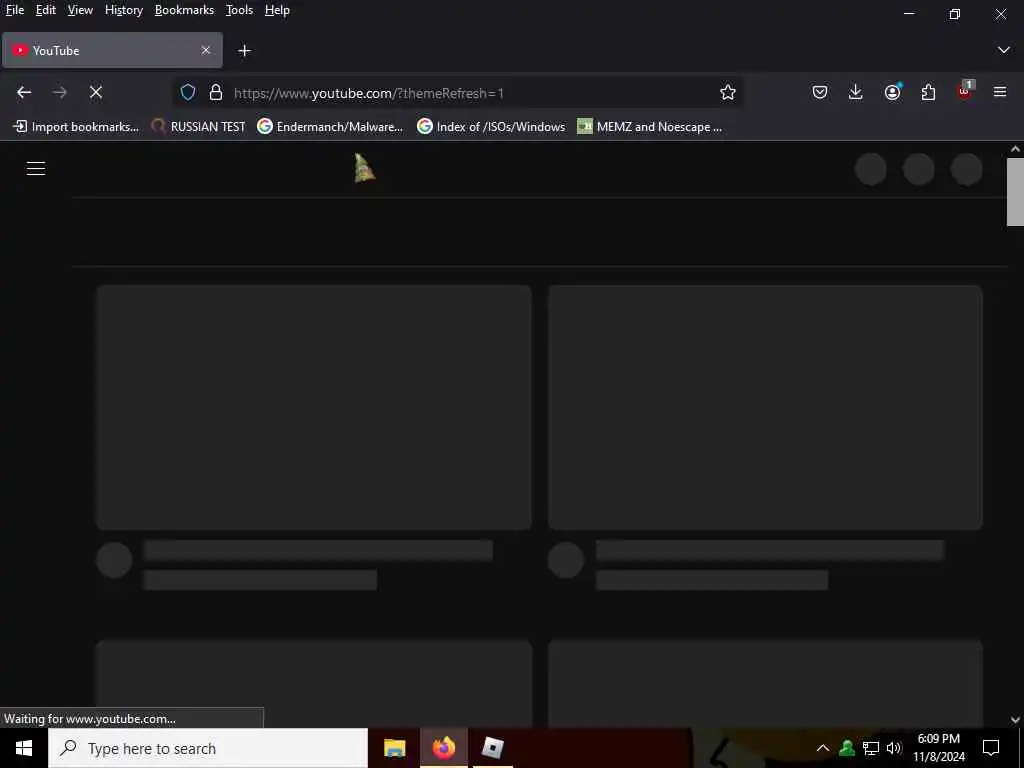Open Roblox from the taskbar

pyautogui.click(x=492, y=748)
